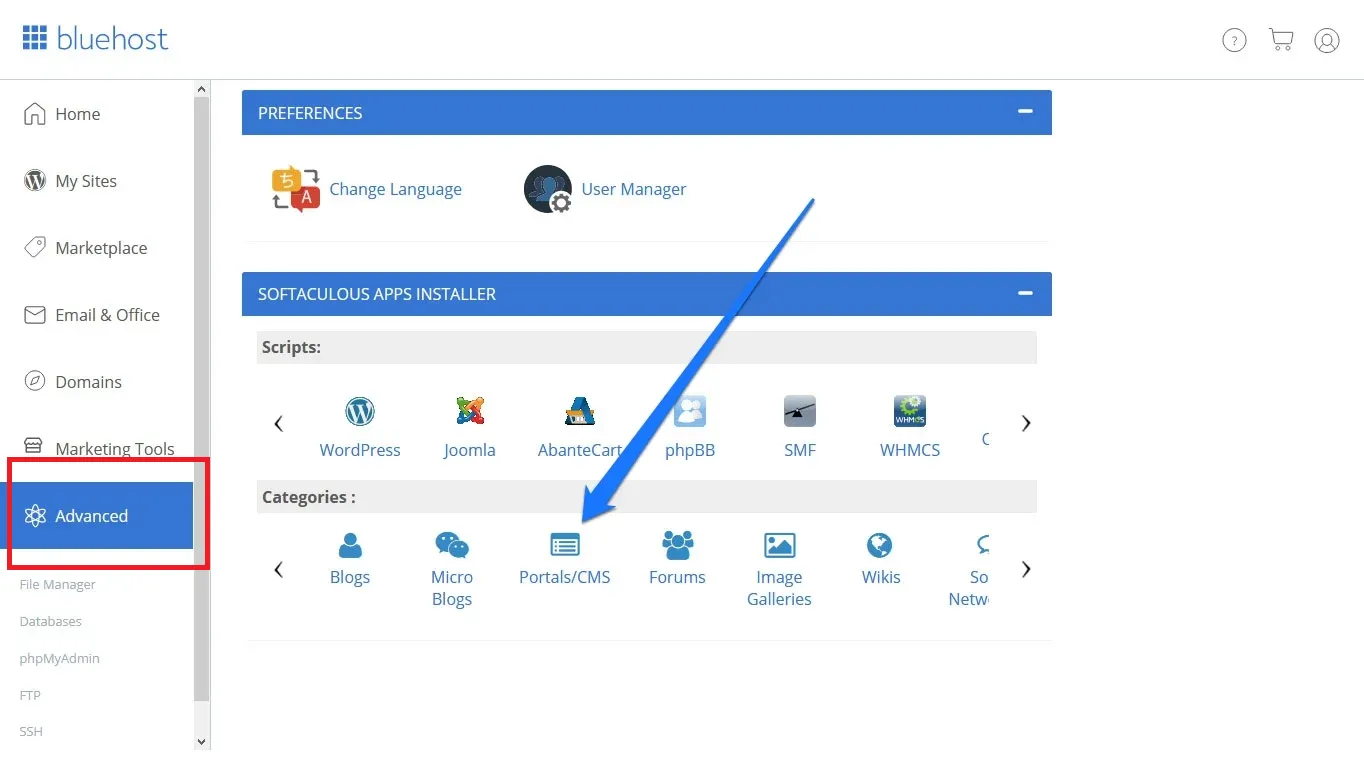Click the AbanteCart text label

(x=580, y=450)
